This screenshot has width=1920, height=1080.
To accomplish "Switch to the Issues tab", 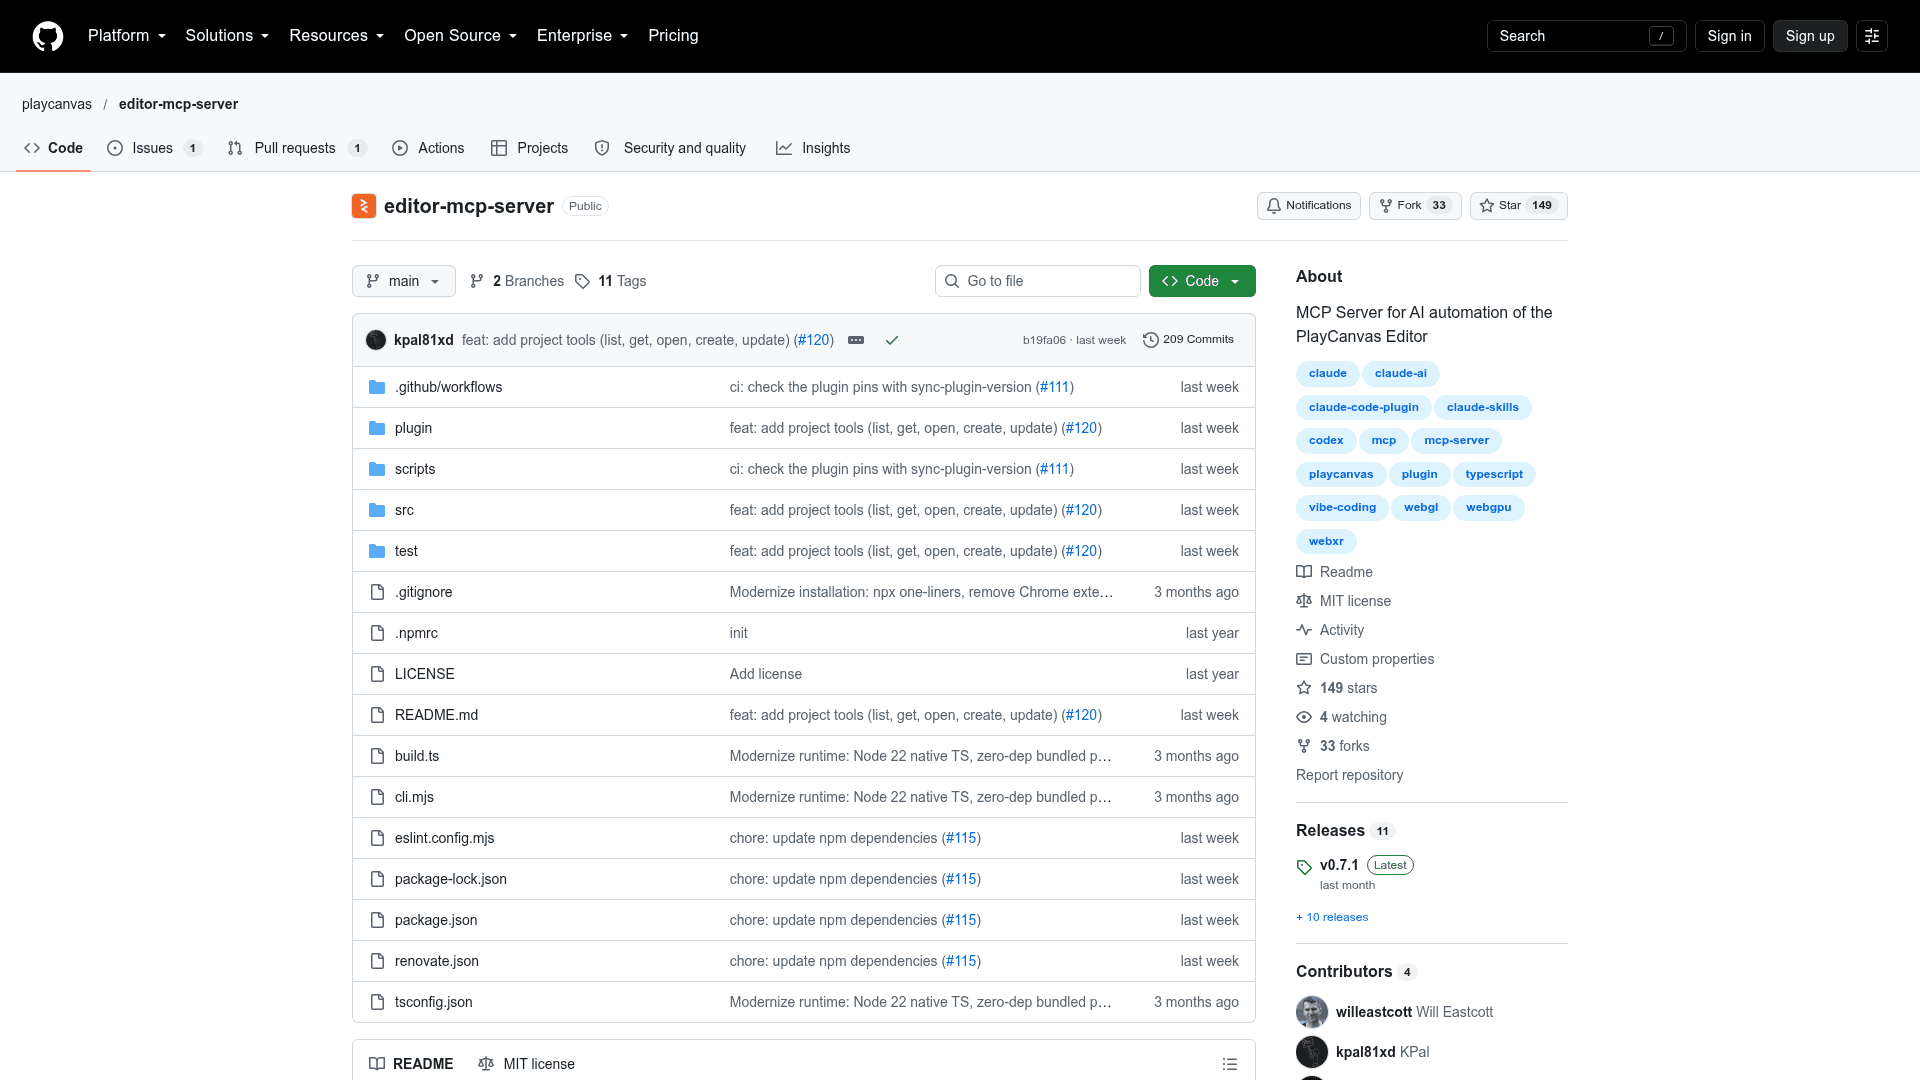I will tap(155, 148).
